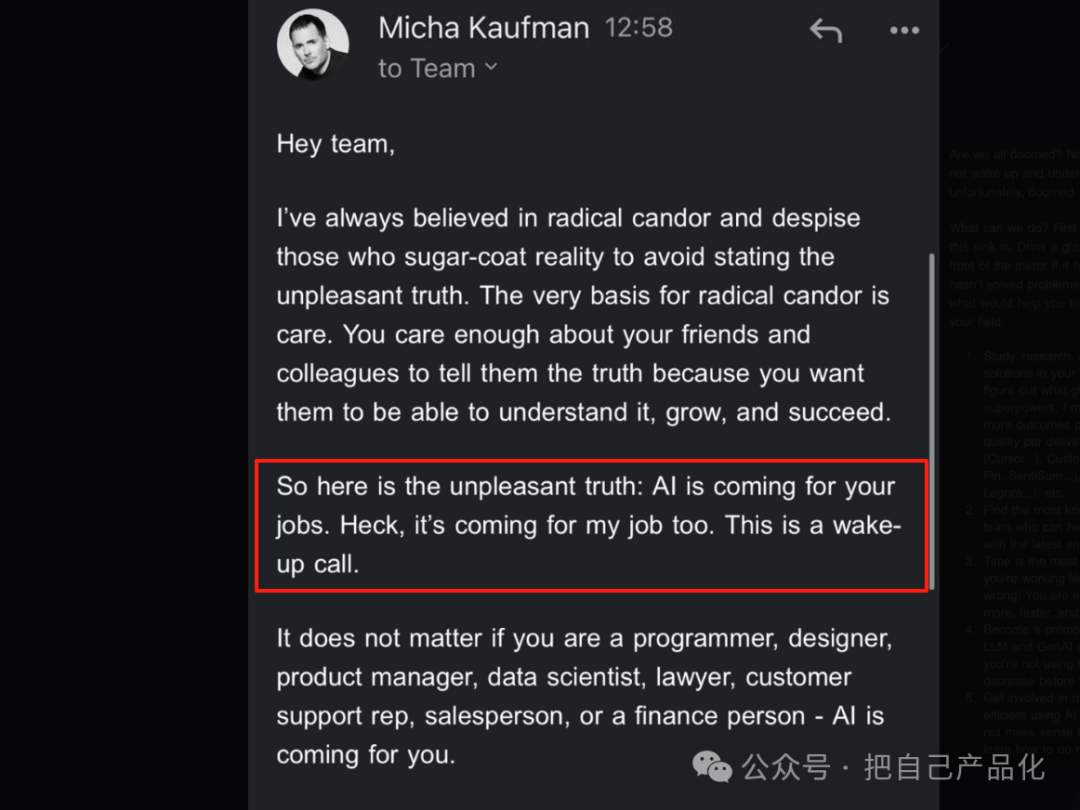The height and width of the screenshot is (810, 1080).
Task: Click the 把自己产品化 watermark text
Action: [955, 767]
